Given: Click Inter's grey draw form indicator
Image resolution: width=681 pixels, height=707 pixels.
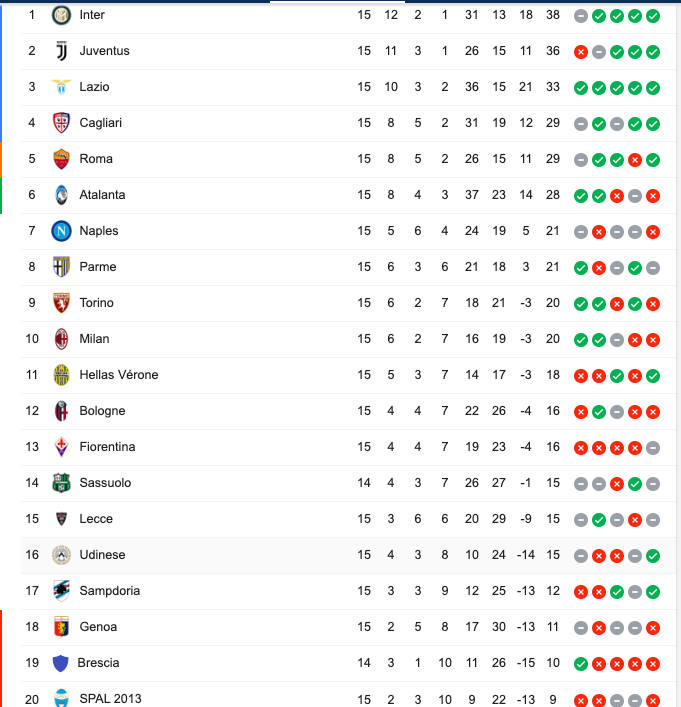Looking at the screenshot, I should (x=581, y=16).
